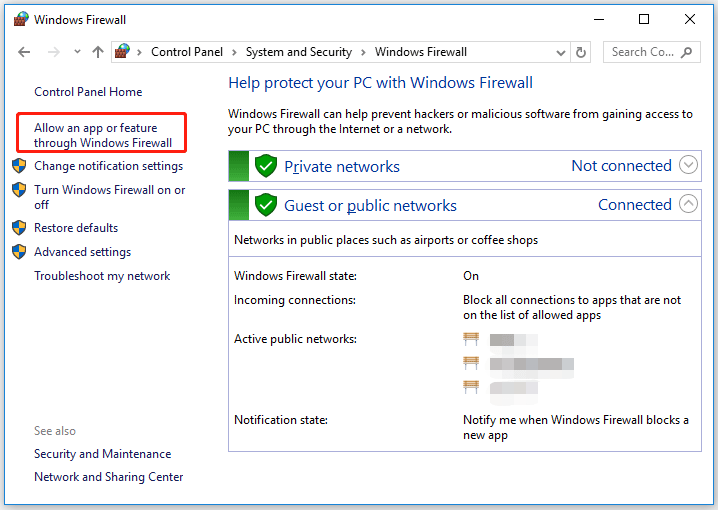Select Windows Firewall breadcrumb
The image size is (718, 510).
click(x=420, y=52)
